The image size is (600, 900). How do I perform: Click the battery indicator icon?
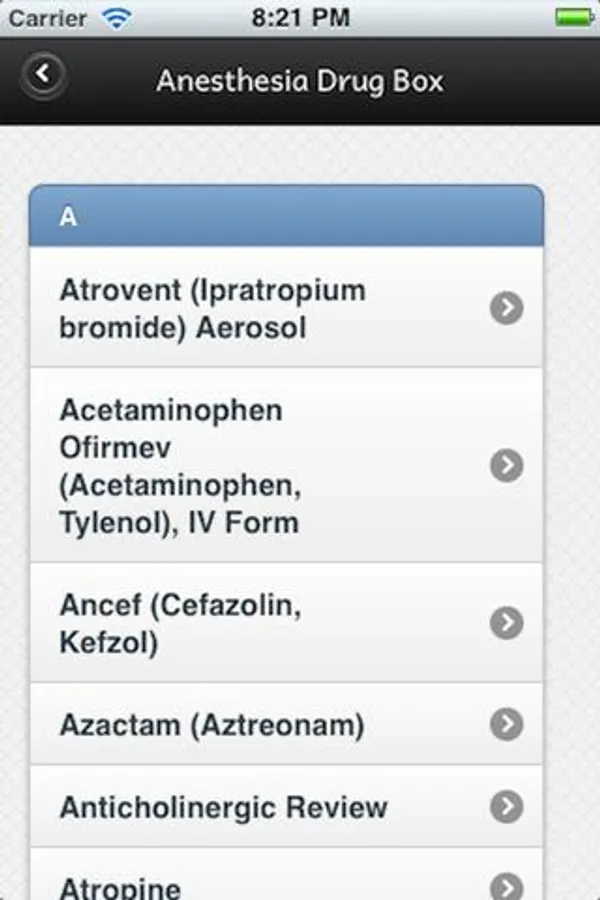click(x=575, y=17)
